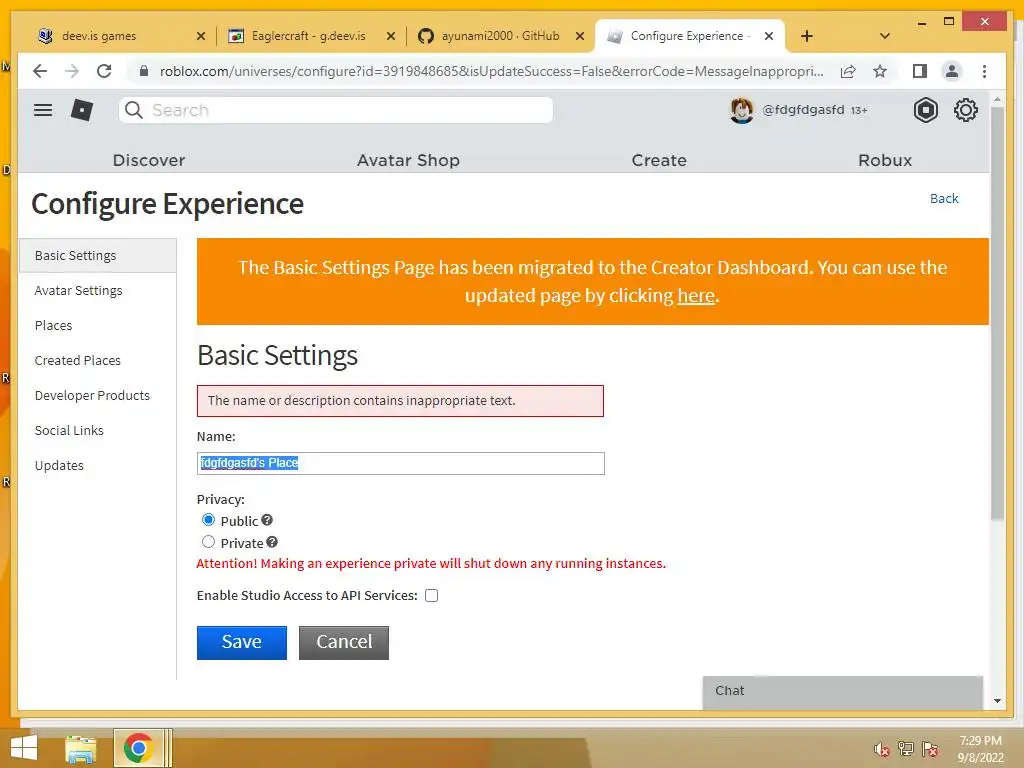Viewport: 1024px width, 768px height.
Task: View site security lock information
Action: click(x=144, y=71)
